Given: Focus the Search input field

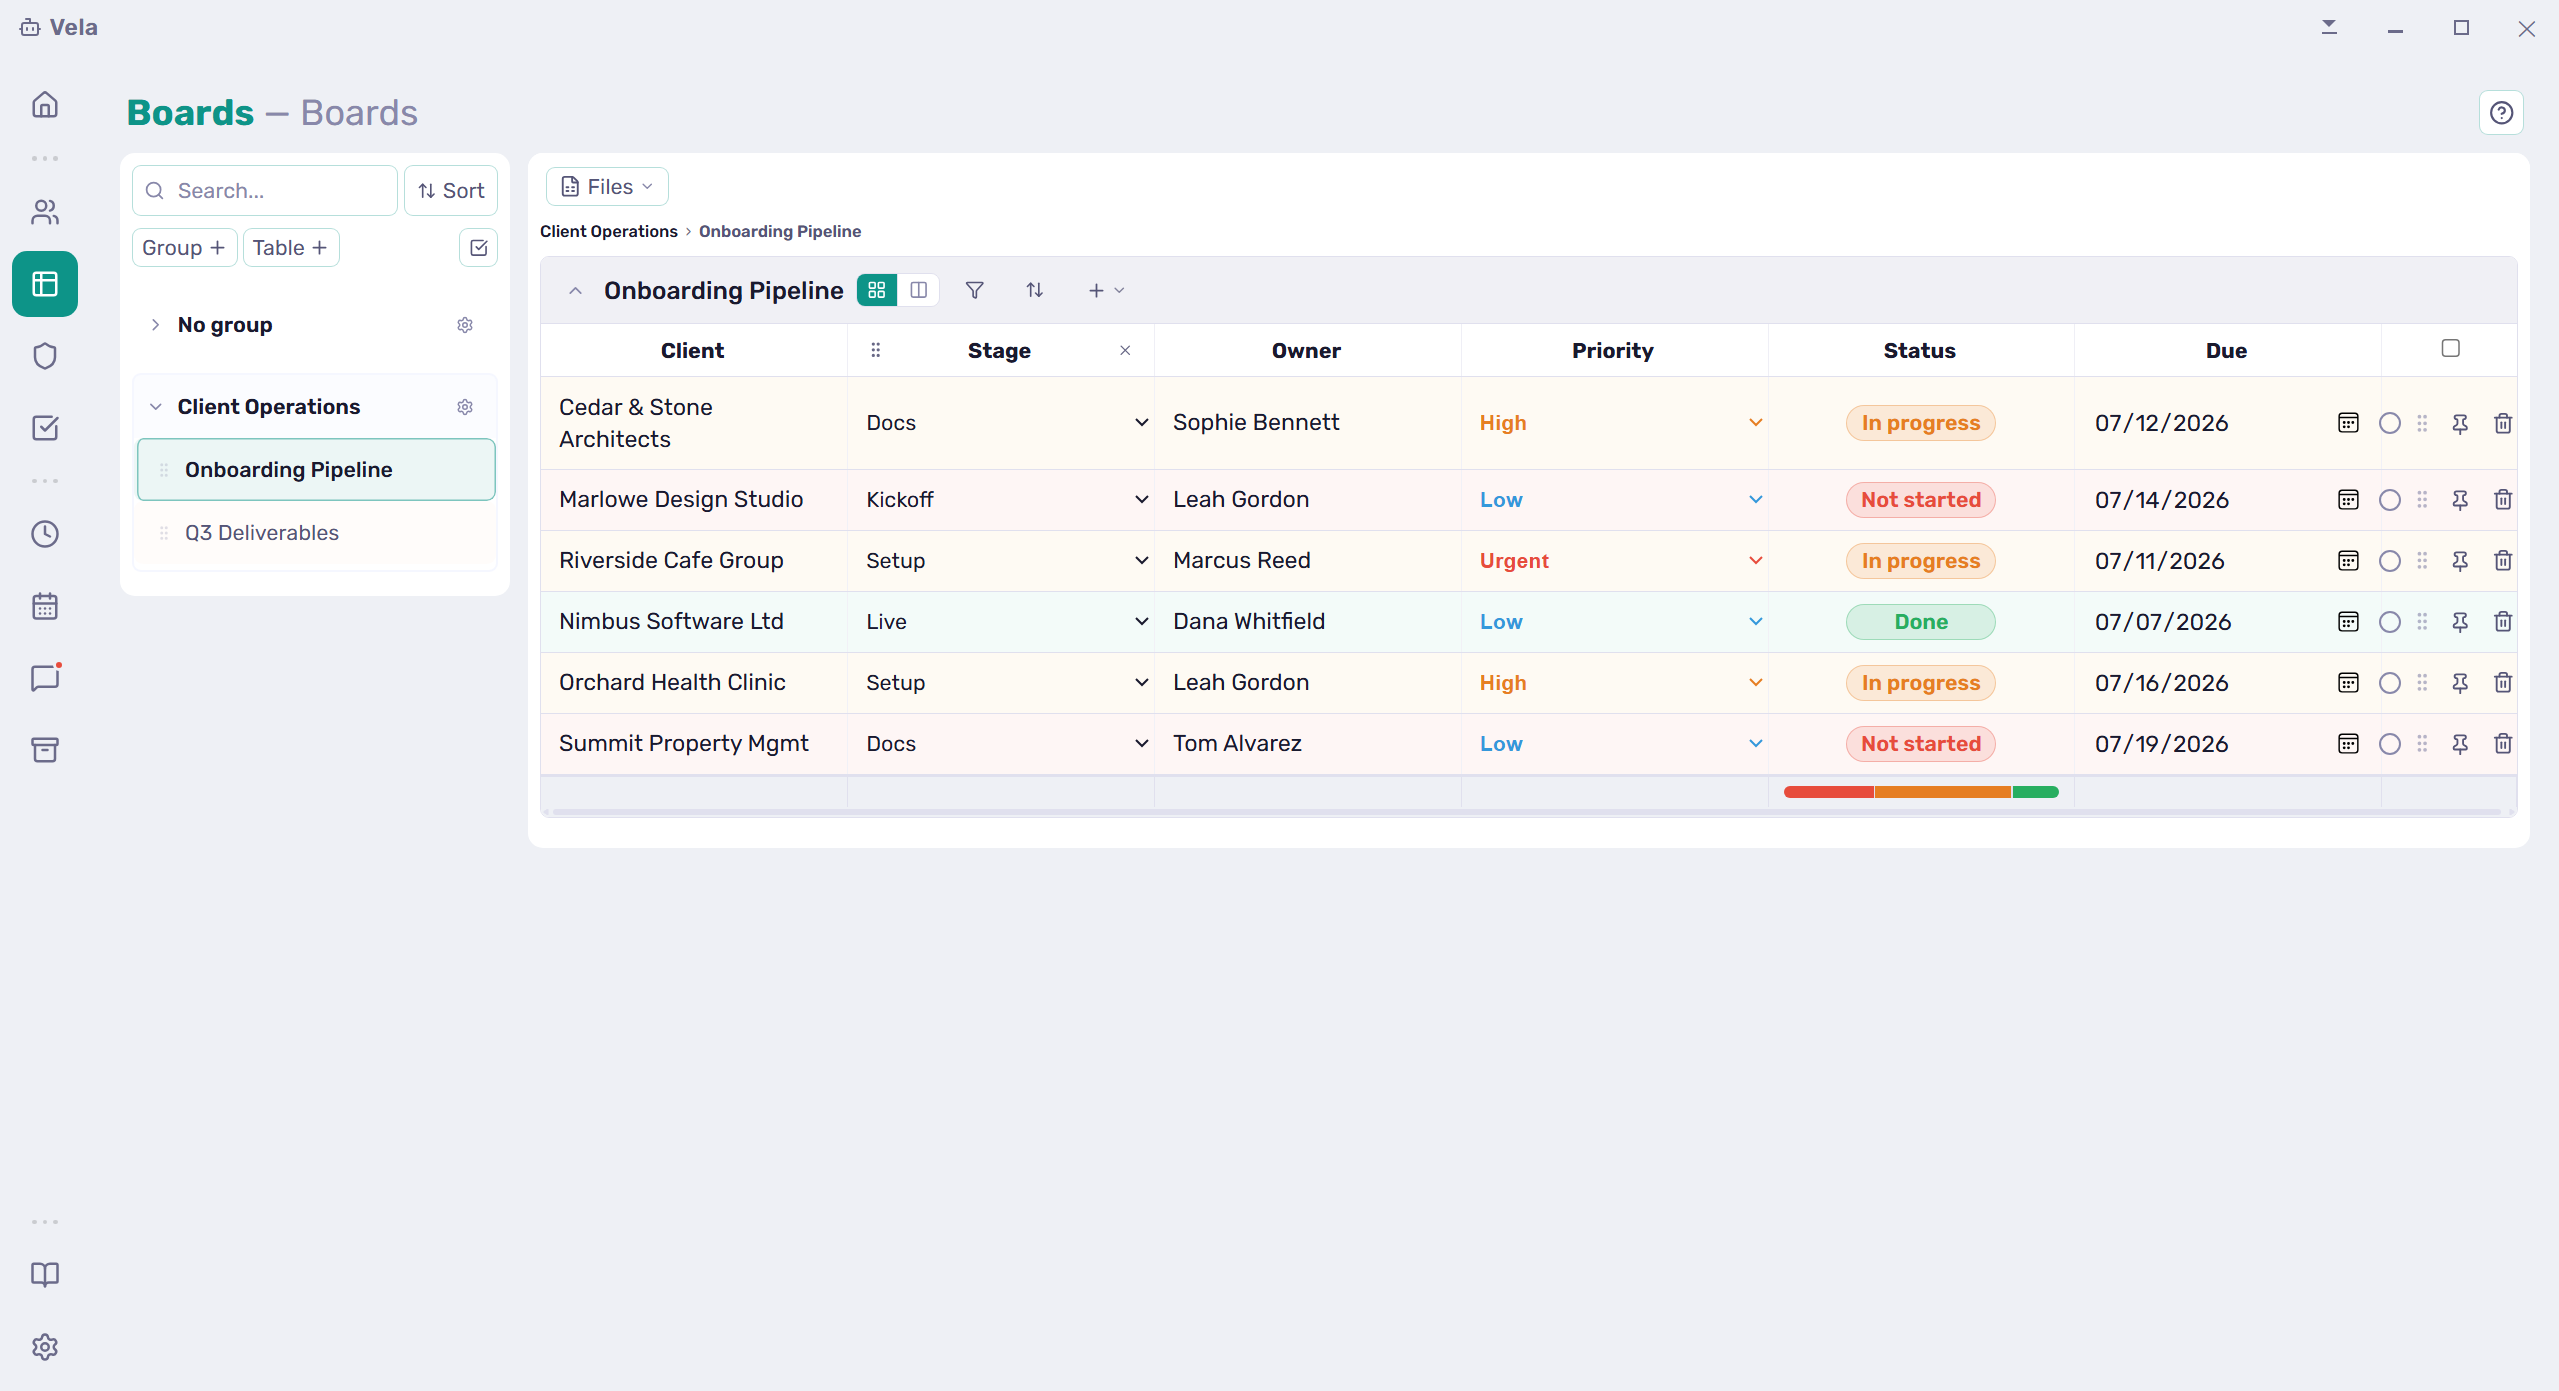Looking at the screenshot, I should (265, 190).
